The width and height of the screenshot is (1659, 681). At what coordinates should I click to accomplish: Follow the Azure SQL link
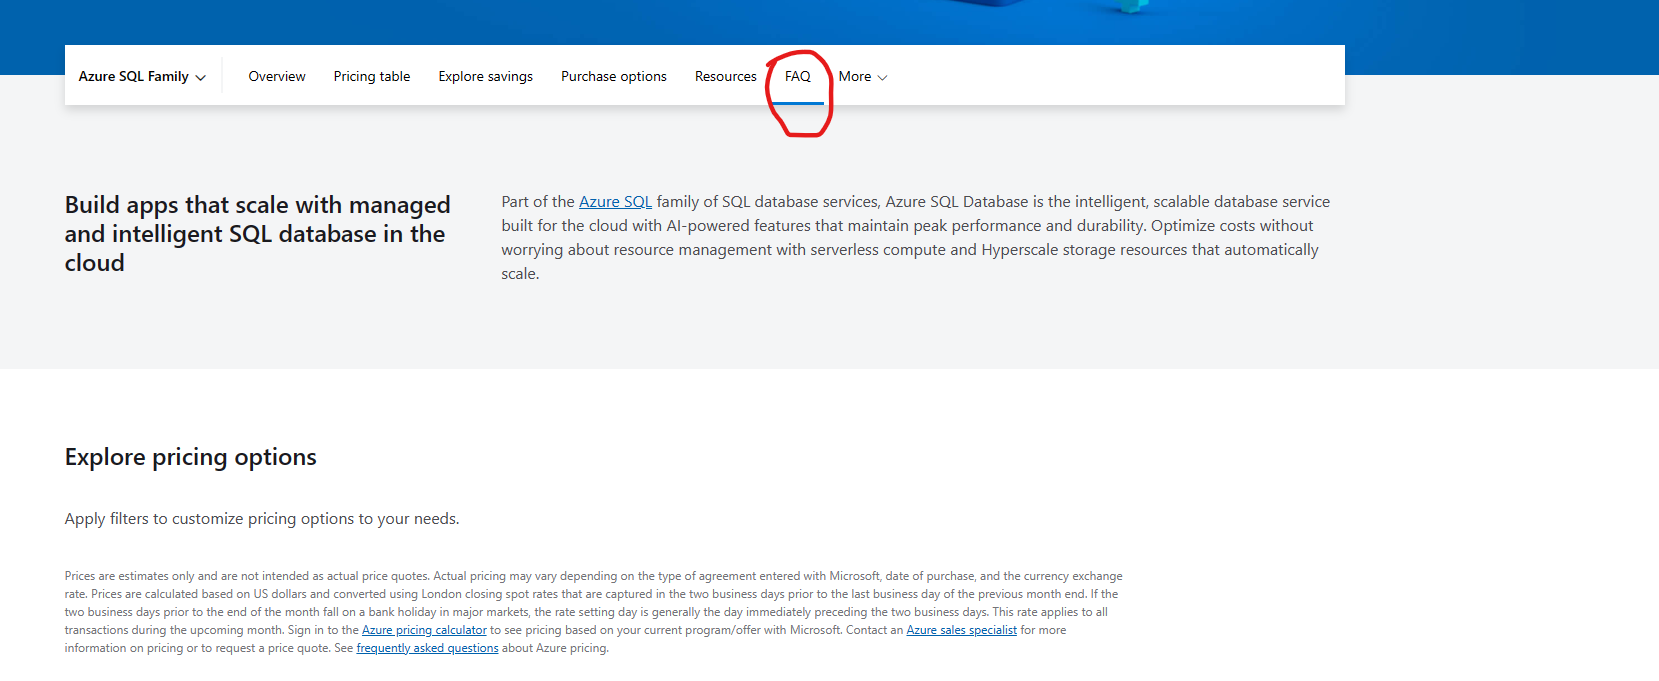[615, 202]
